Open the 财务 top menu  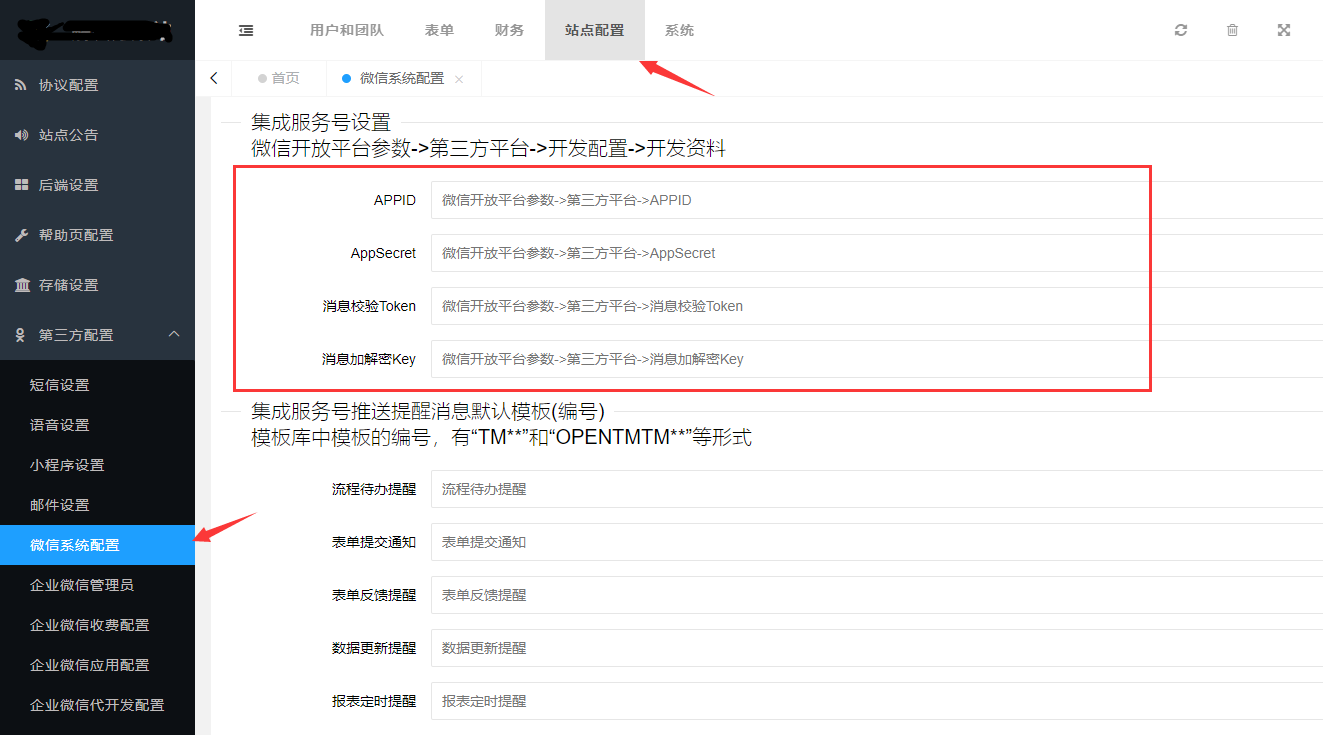[509, 31]
